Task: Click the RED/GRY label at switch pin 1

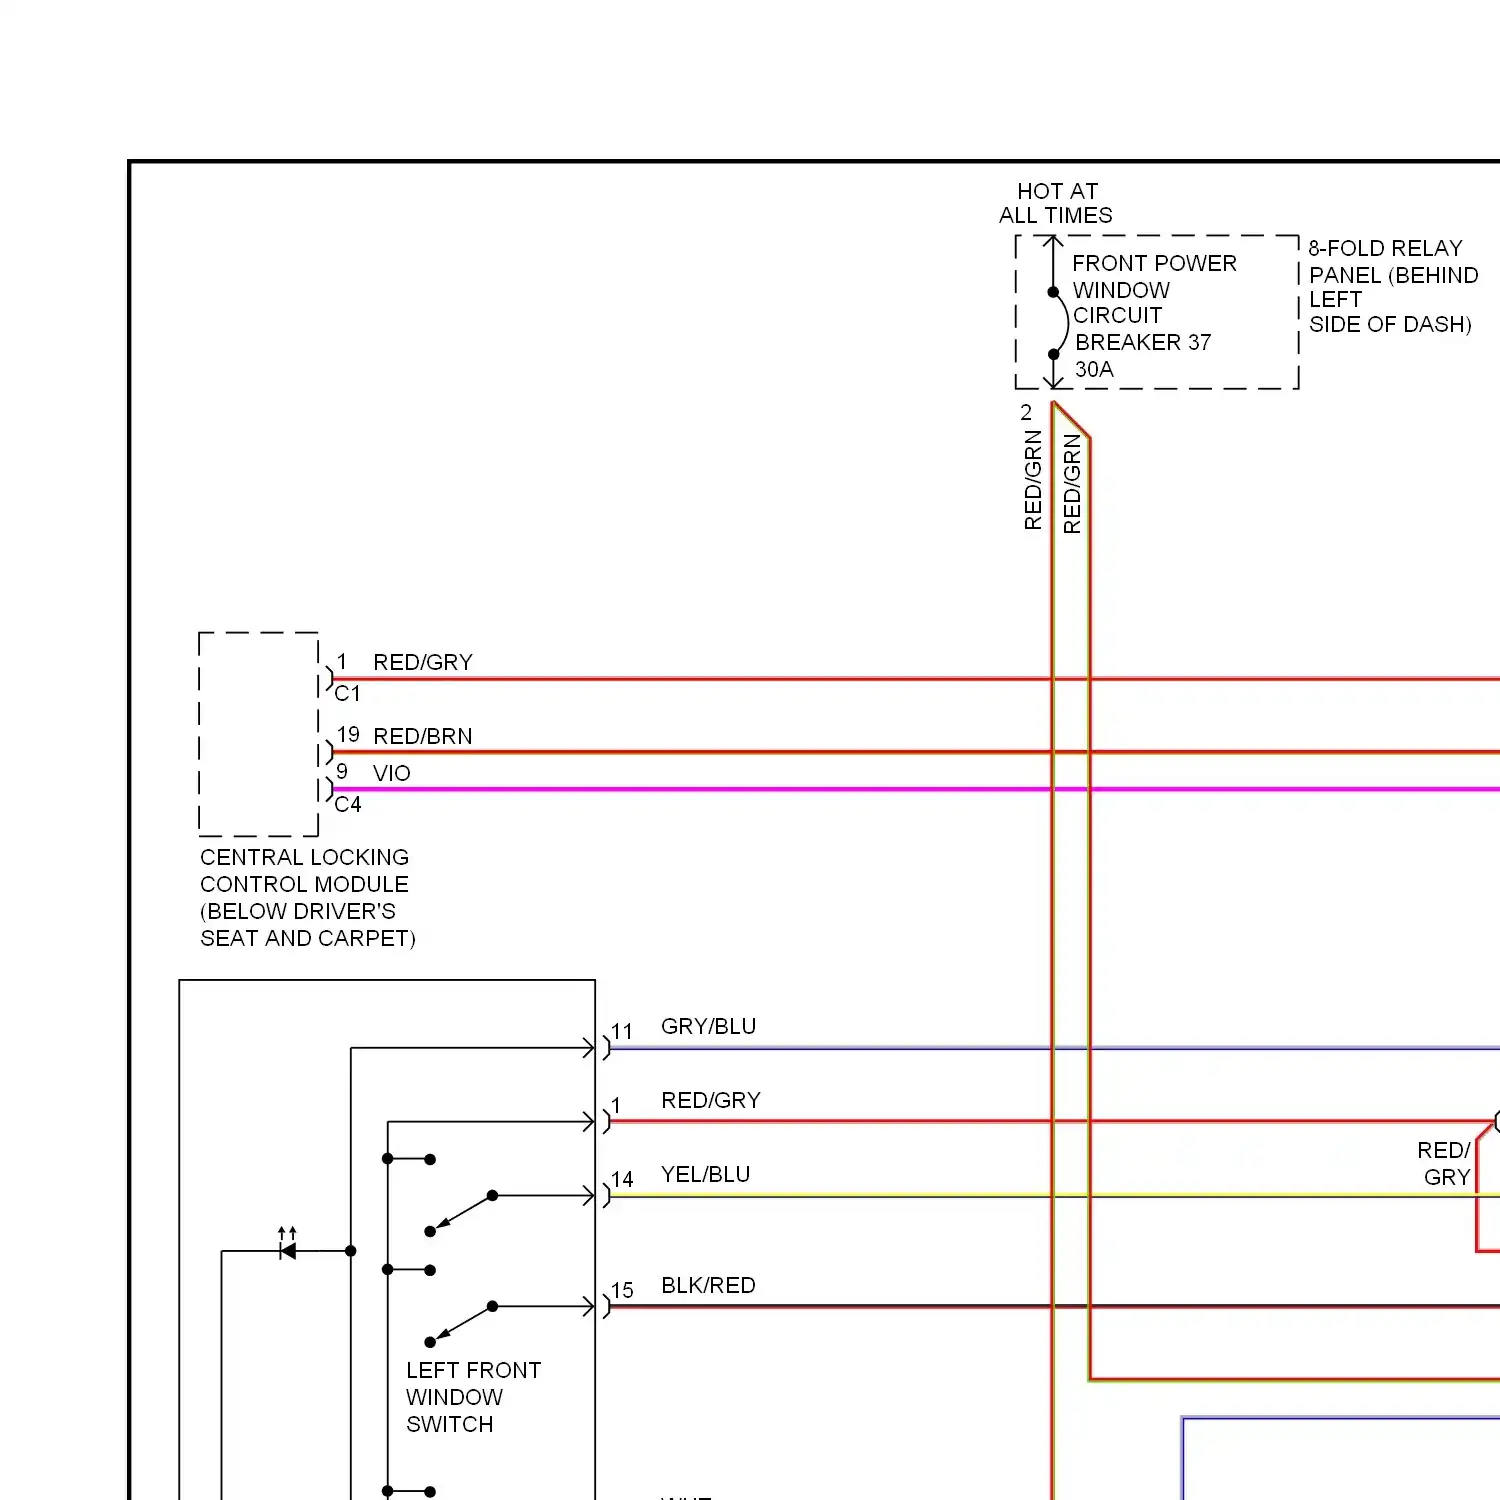Action: (711, 1100)
